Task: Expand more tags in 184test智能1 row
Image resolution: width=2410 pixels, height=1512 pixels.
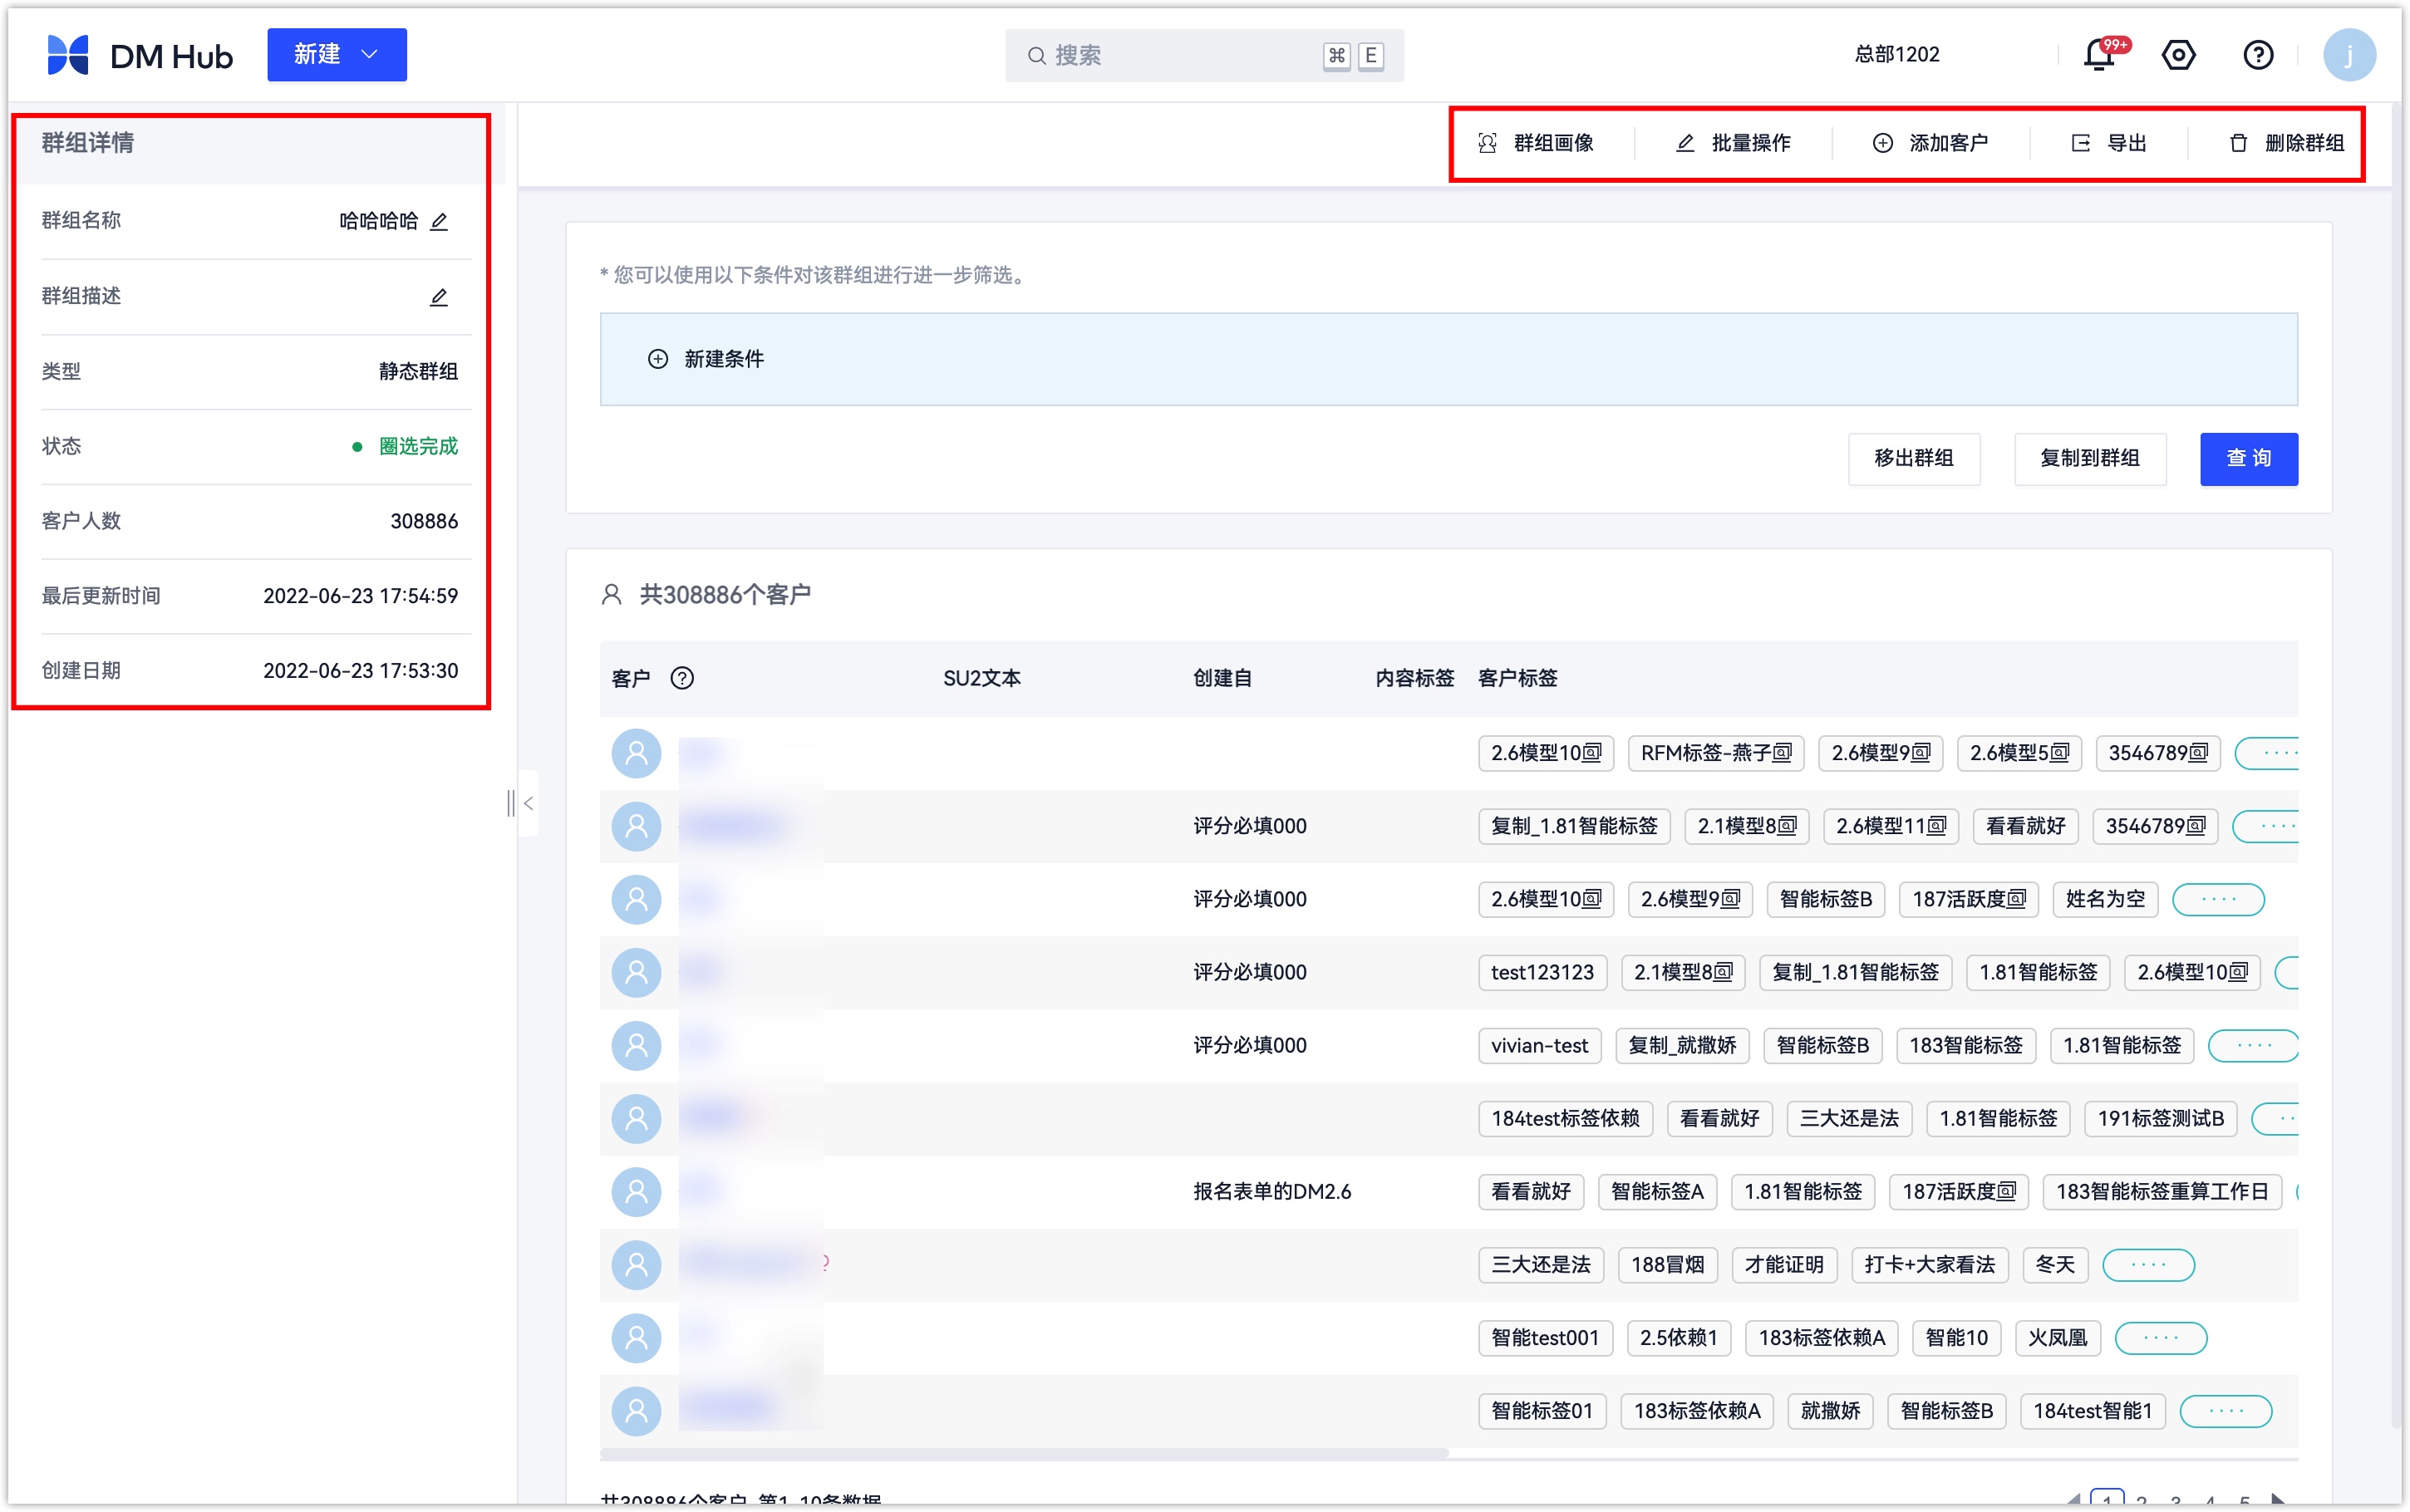Action: click(2225, 1411)
